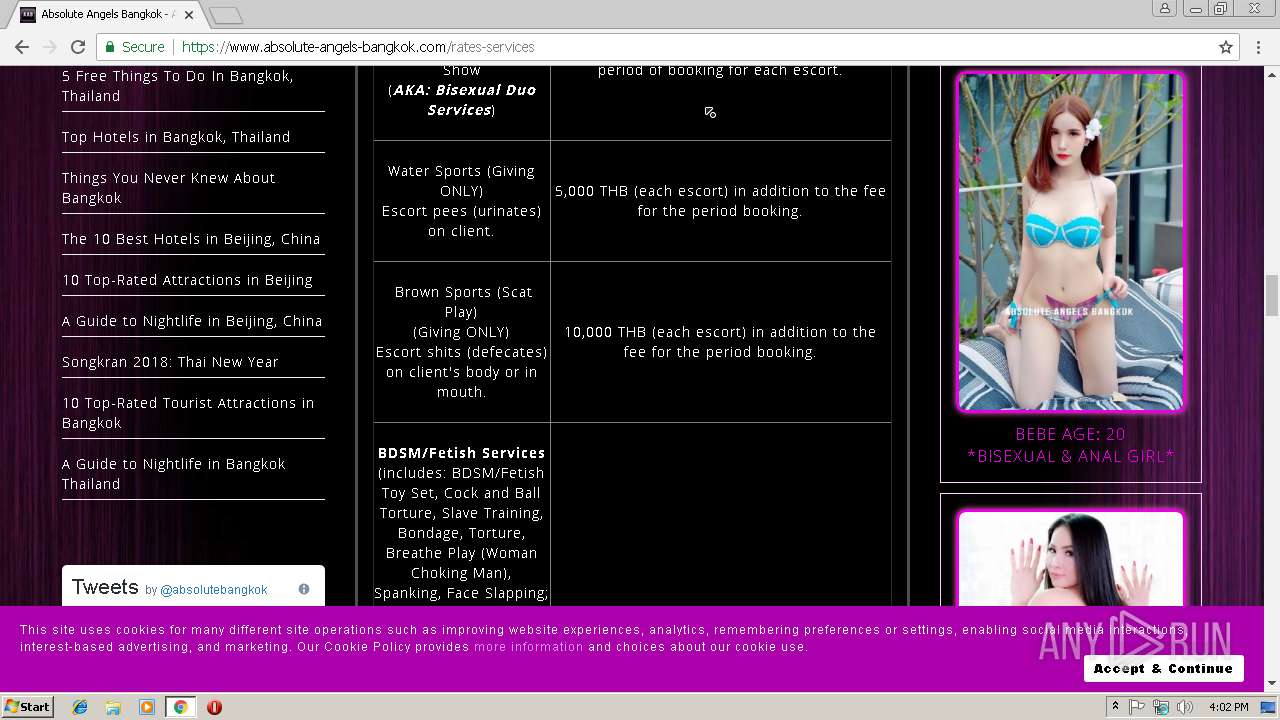The image size is (1280, 720).
Task: Open 'A Guide to Nightlife in Bangkok Thailand'
Action: pyautogui.click(x=174, y=474)
